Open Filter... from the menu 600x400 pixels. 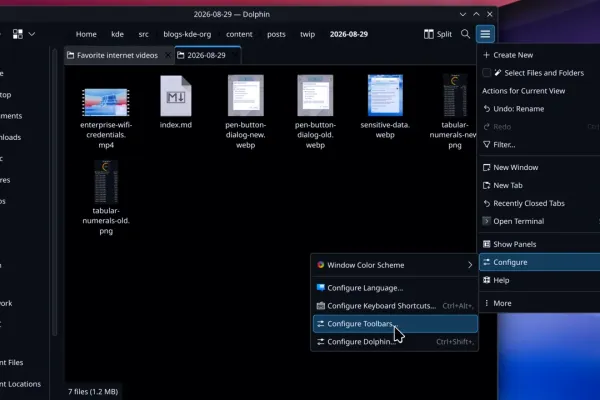click(540, 145)
